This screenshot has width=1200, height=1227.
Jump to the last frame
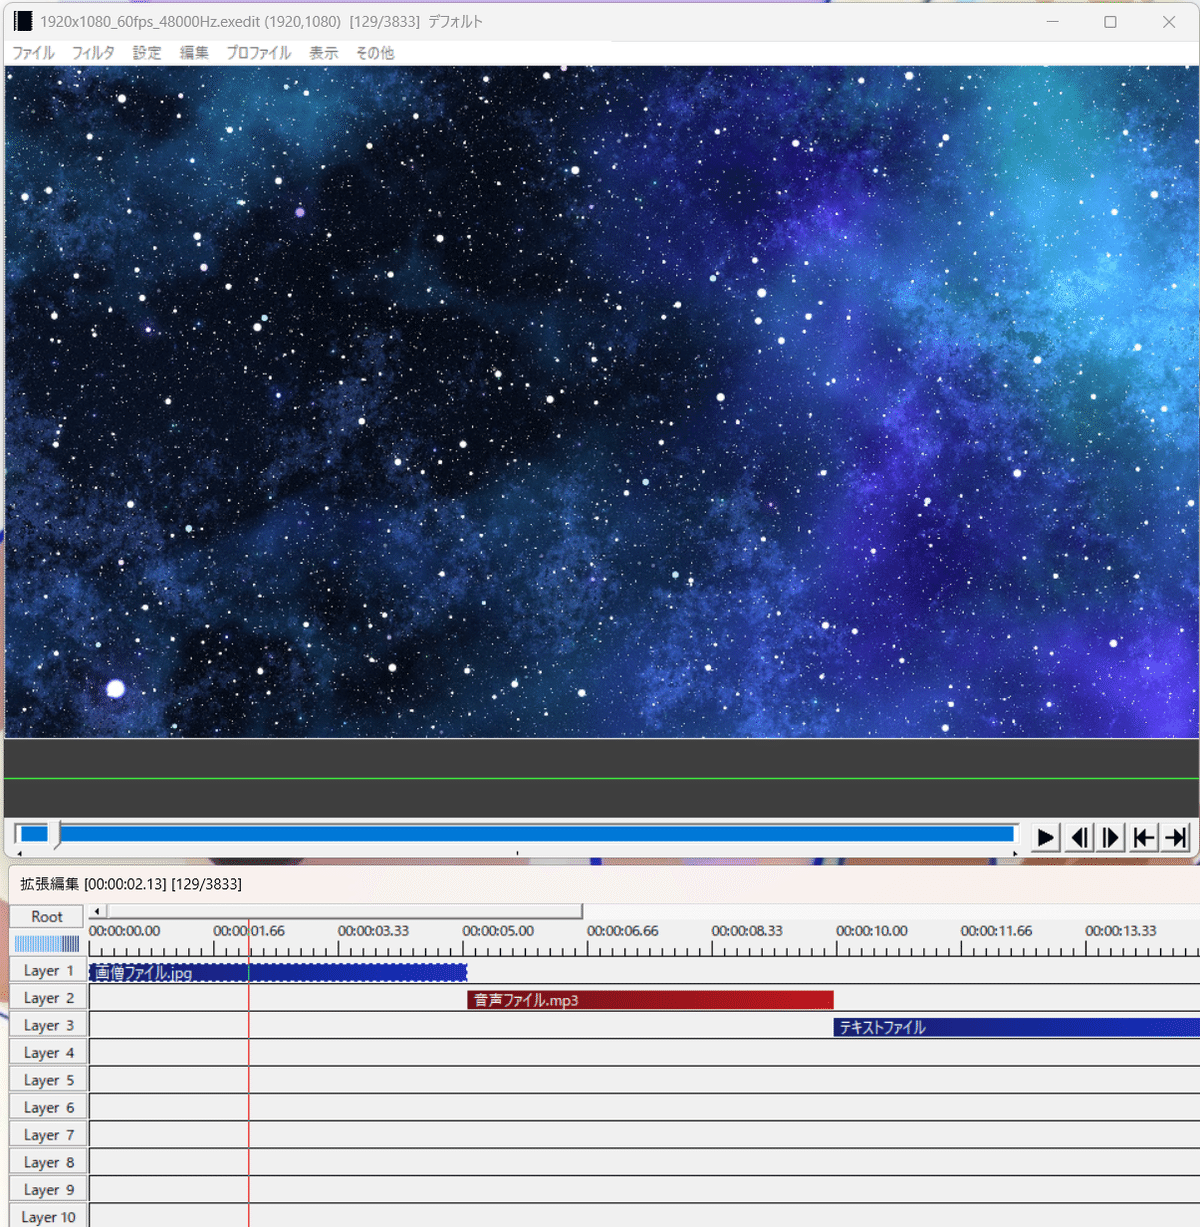click(1177, 837)
